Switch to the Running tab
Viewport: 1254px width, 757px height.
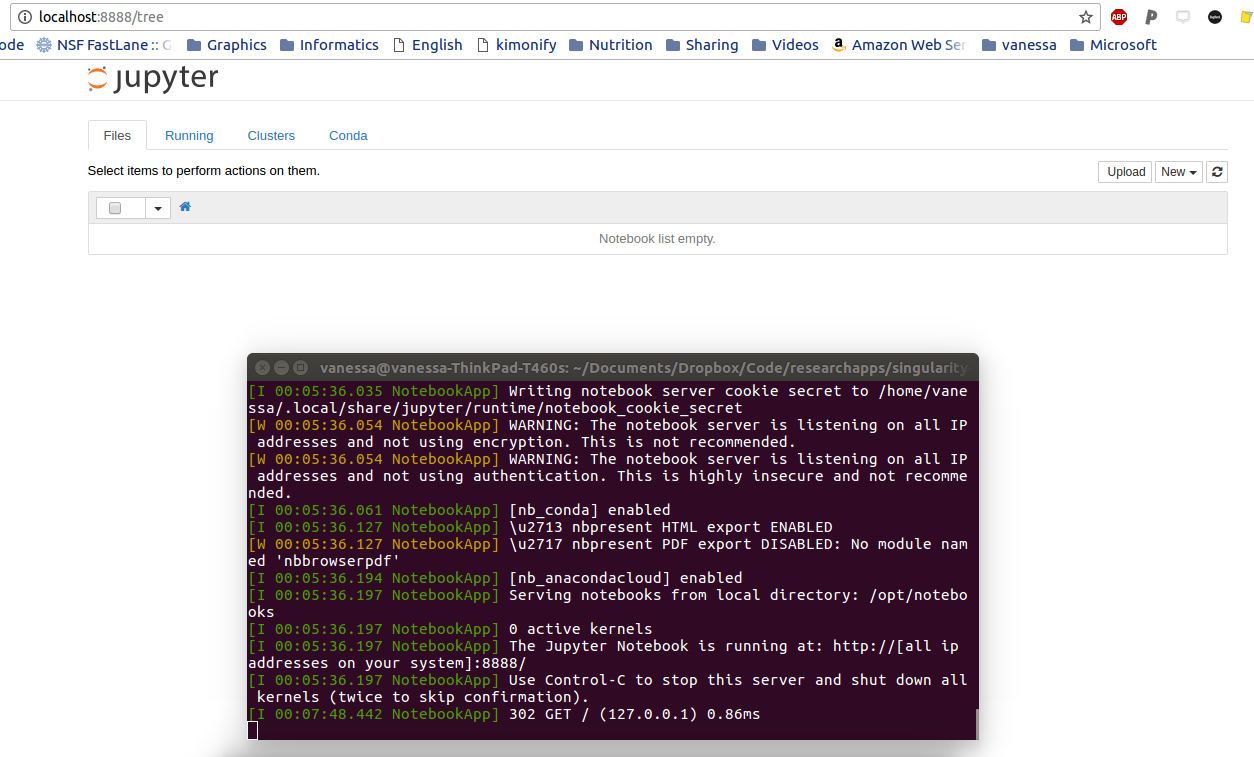[189, 135]
